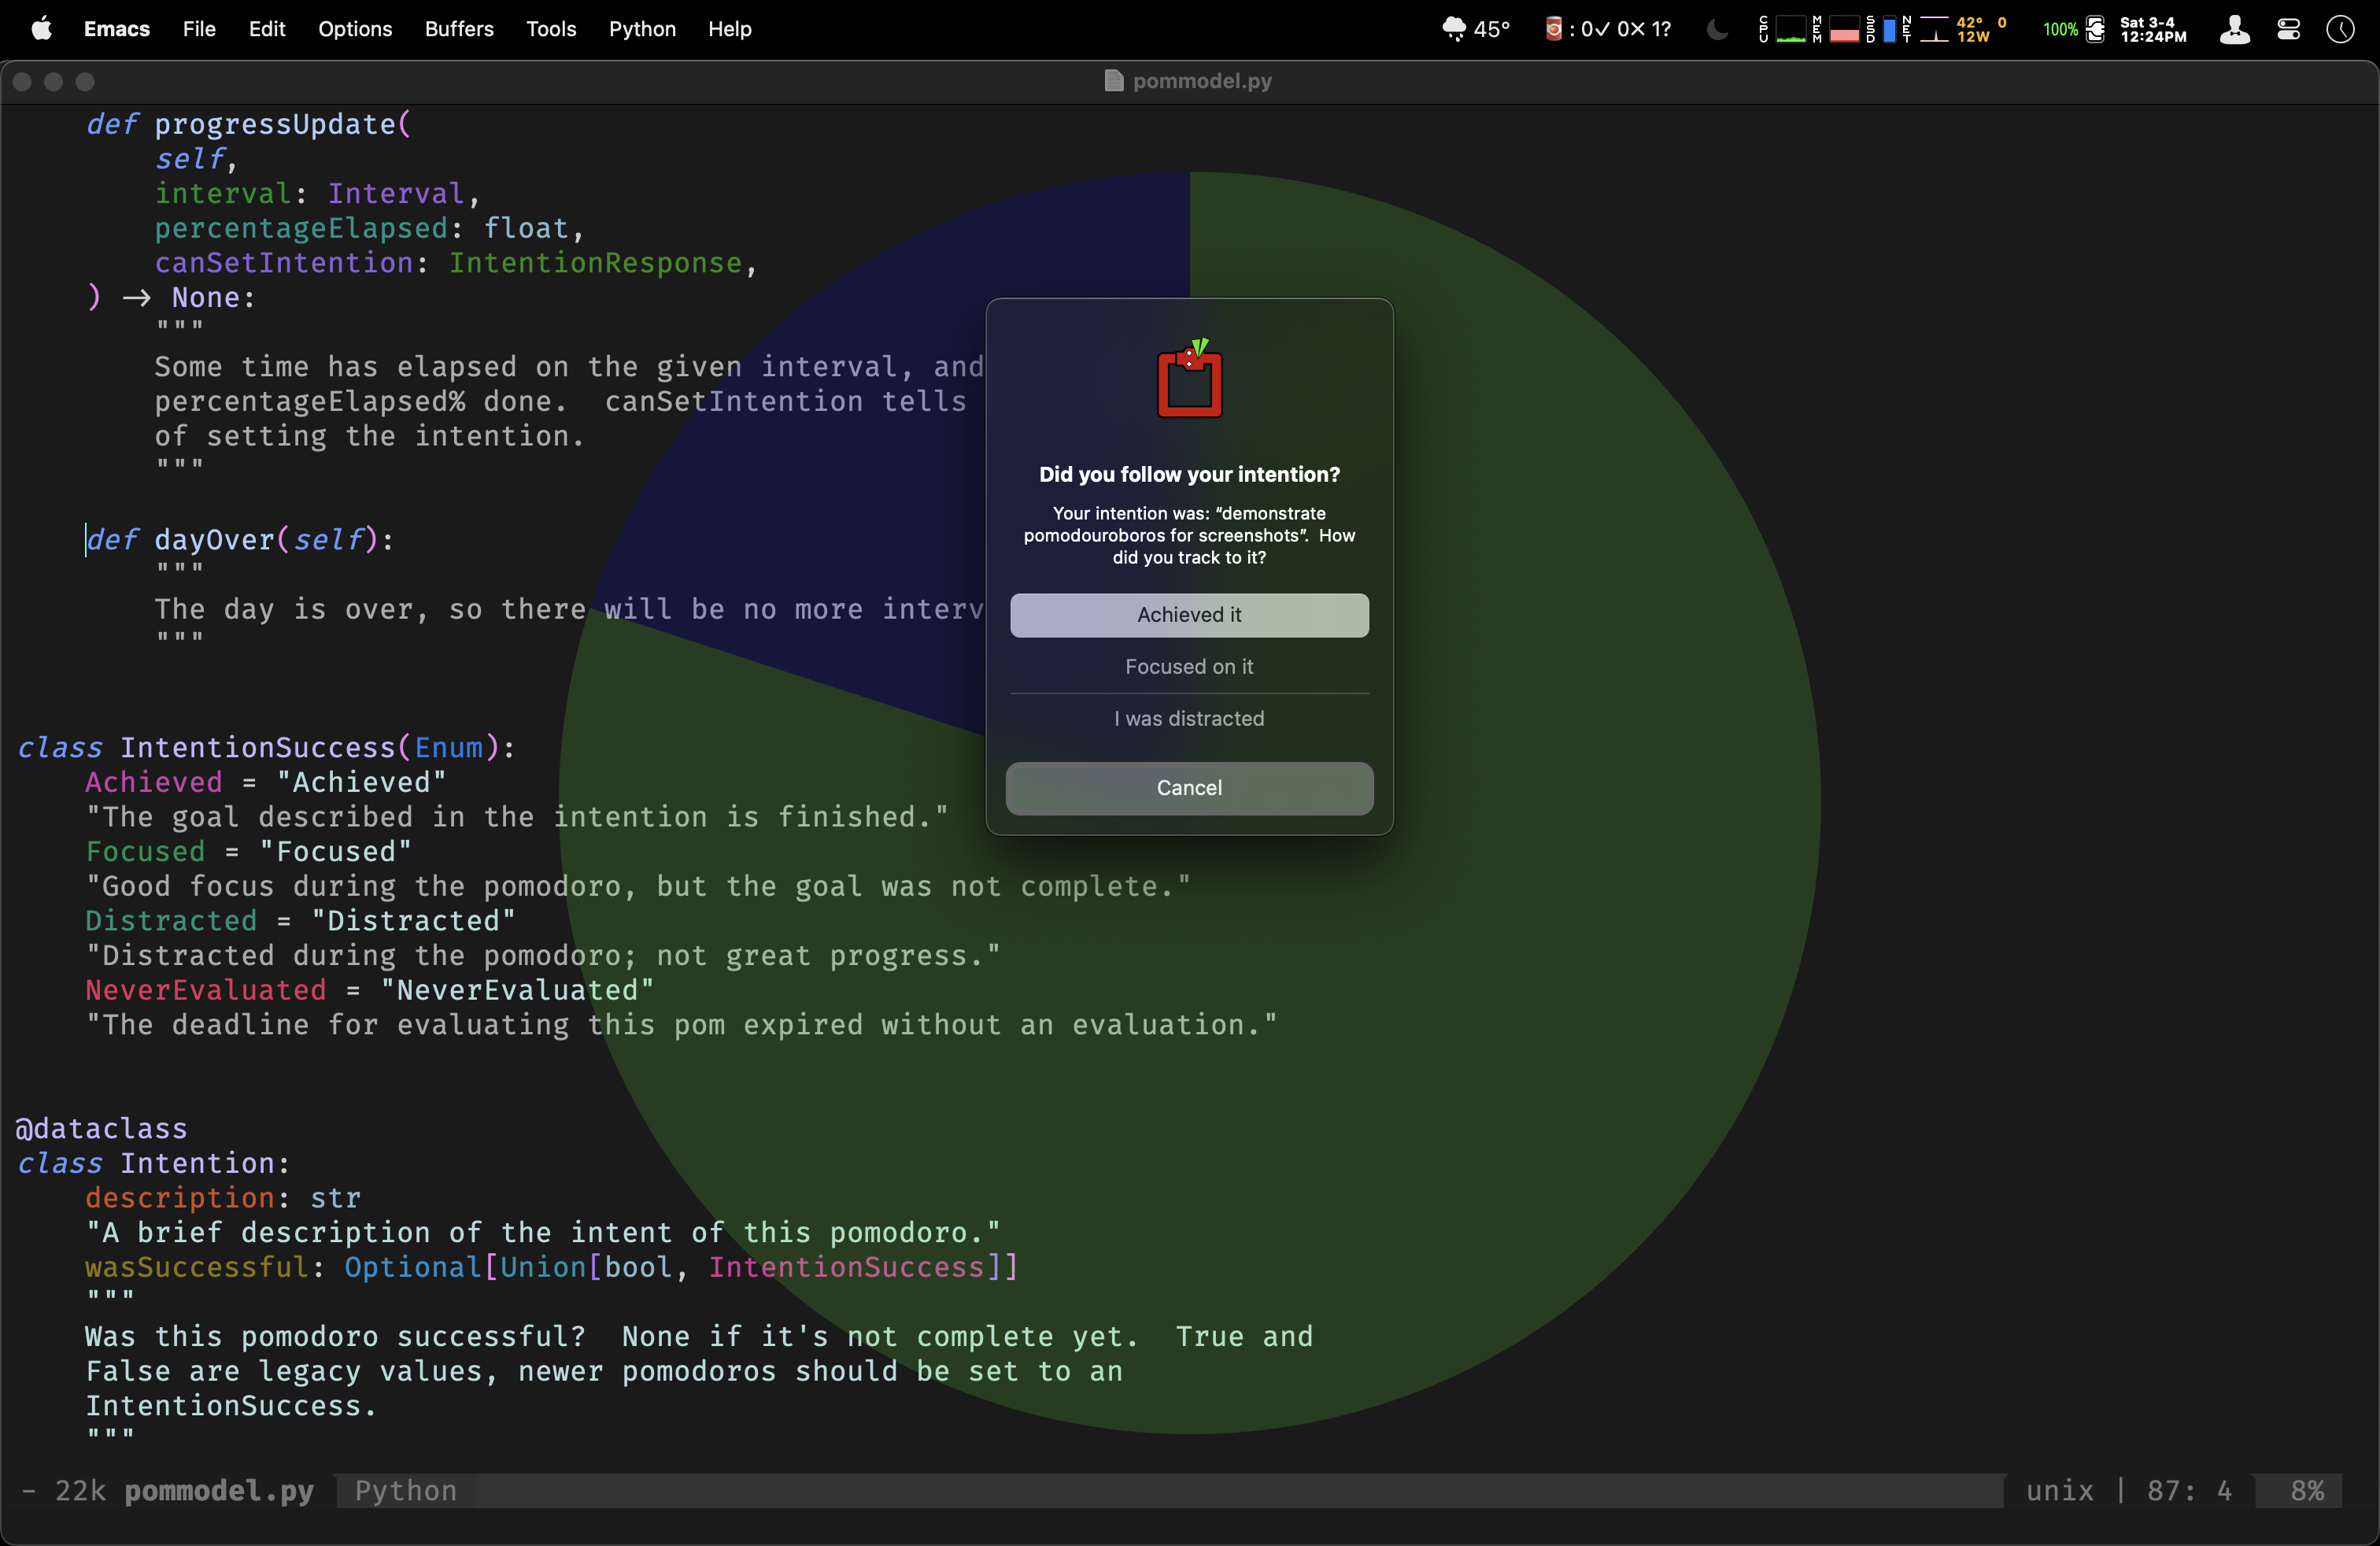
Task: Open the Buffers menu
Action: click(x=459, y=29)
